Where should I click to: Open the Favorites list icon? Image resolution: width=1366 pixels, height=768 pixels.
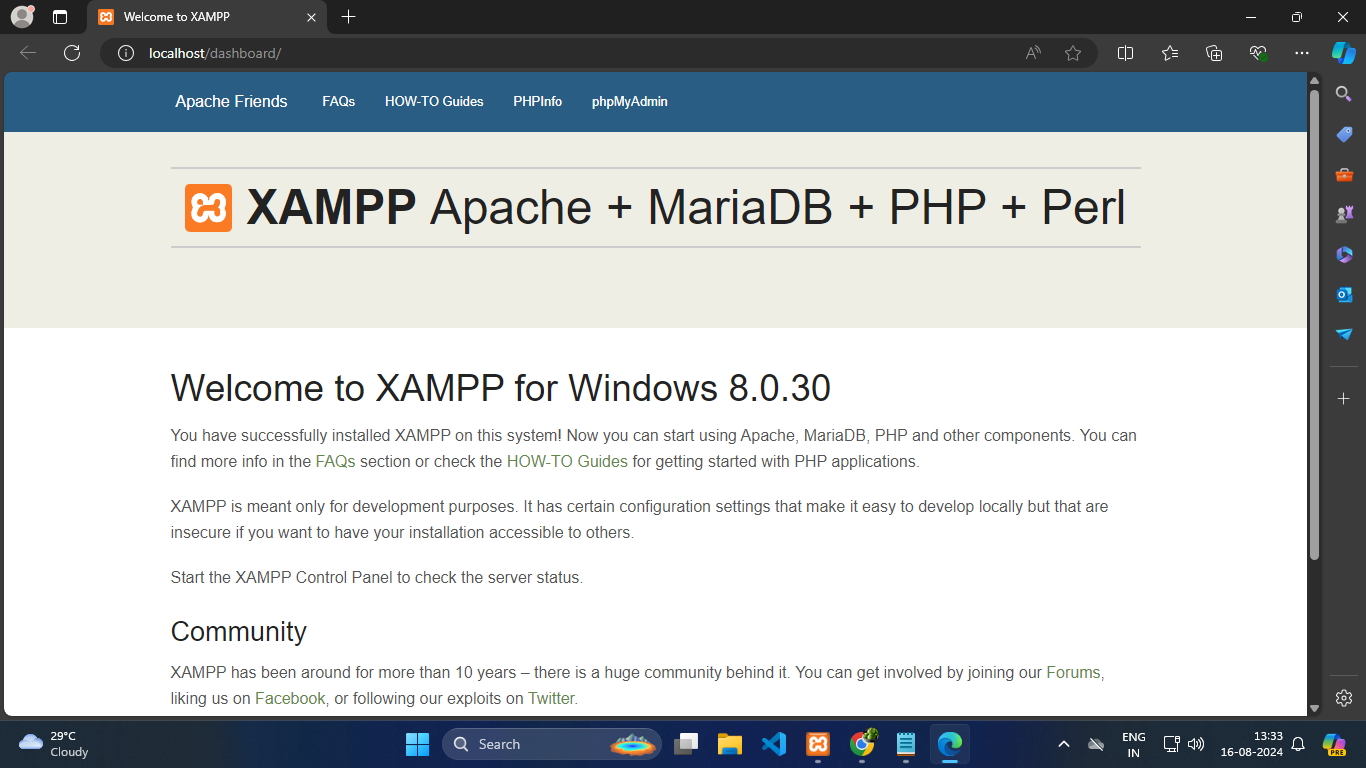(x=1170, y=53)
